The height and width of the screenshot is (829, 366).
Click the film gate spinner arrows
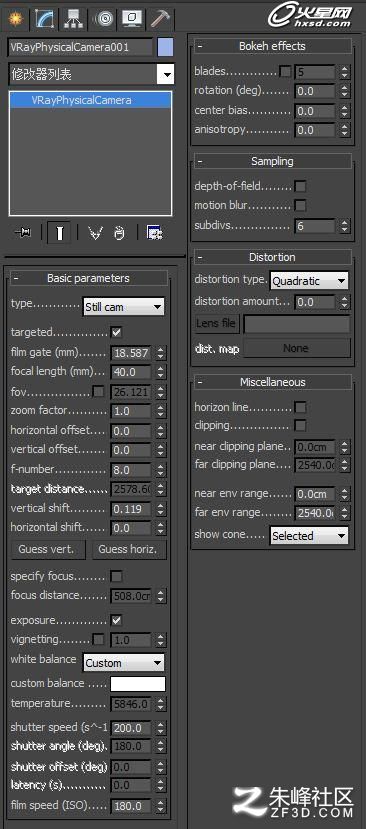(160, 353)
